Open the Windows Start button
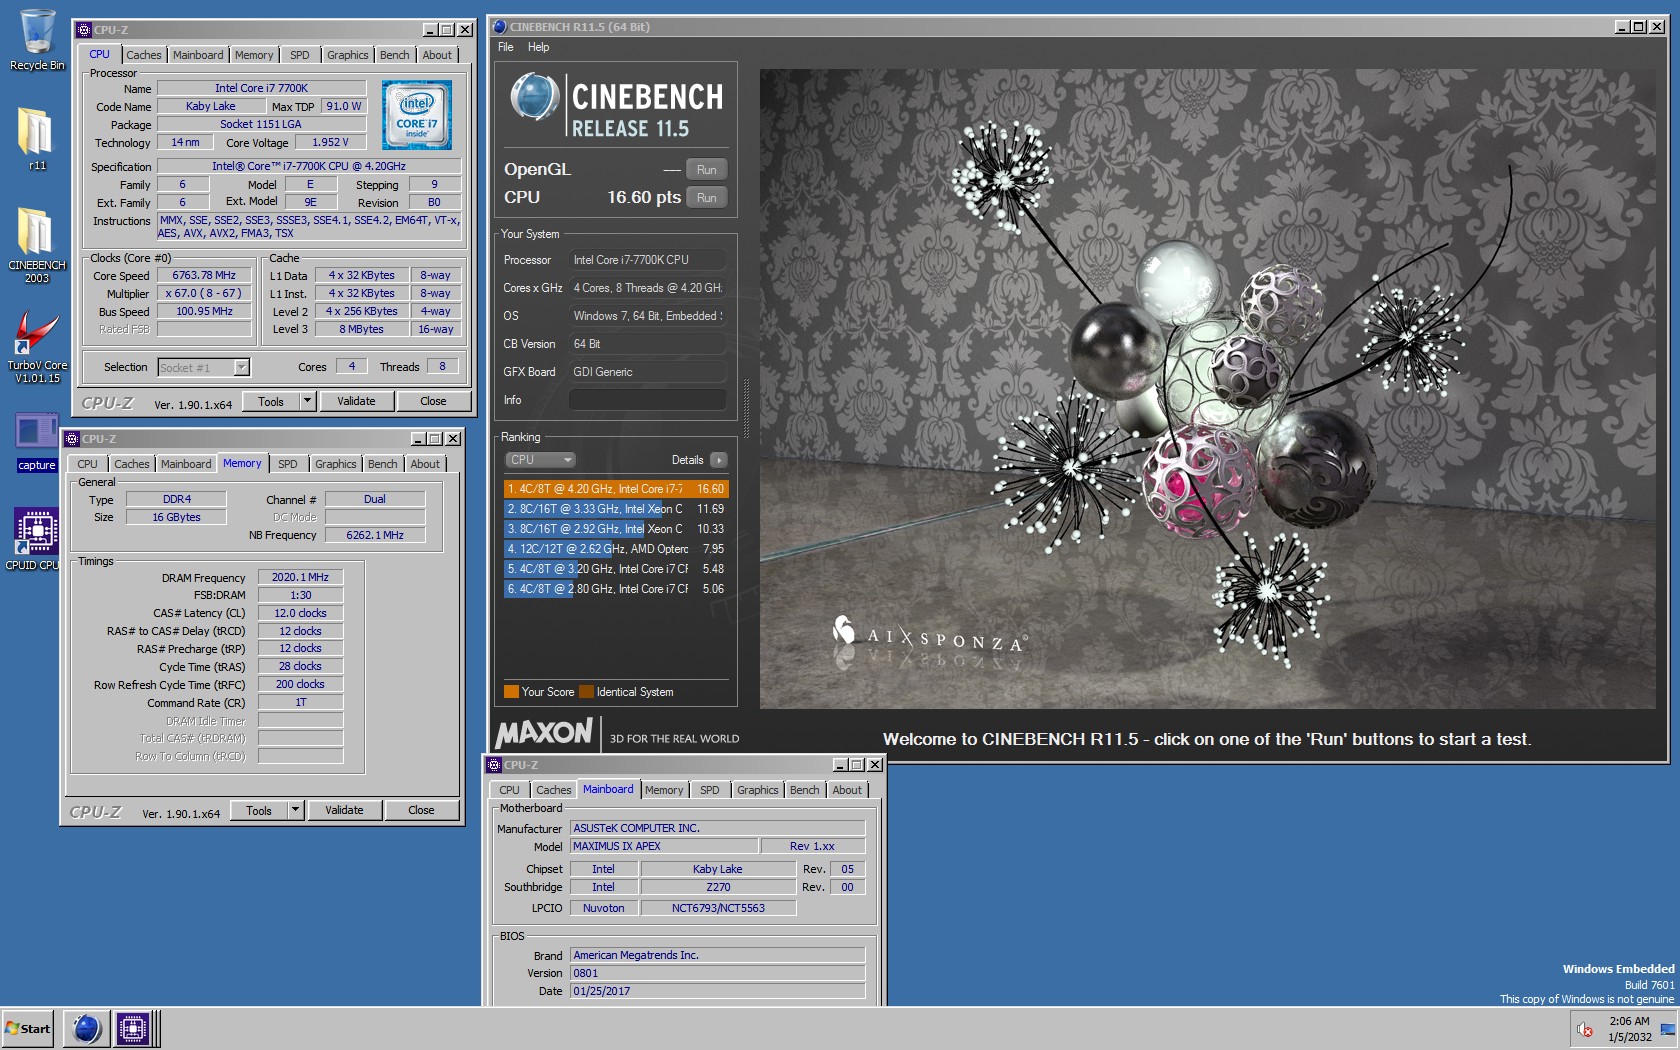 (27, 1028)
